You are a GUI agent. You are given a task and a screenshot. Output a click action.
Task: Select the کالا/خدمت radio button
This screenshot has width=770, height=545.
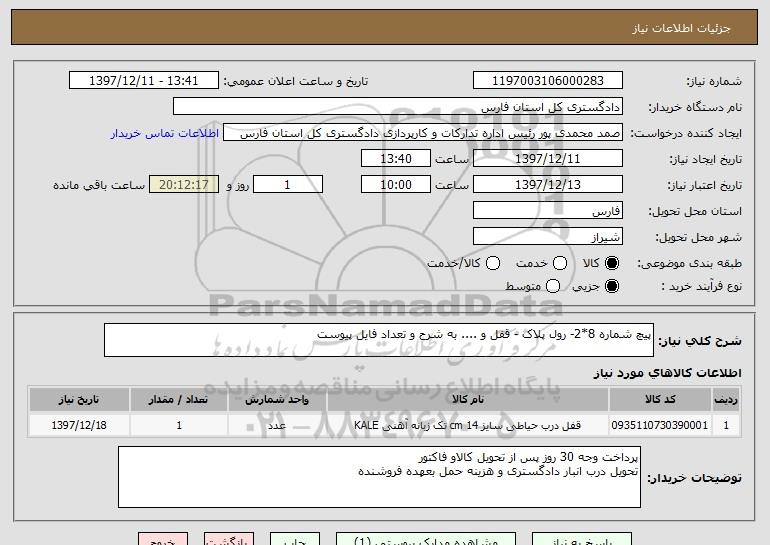[493, 263]
